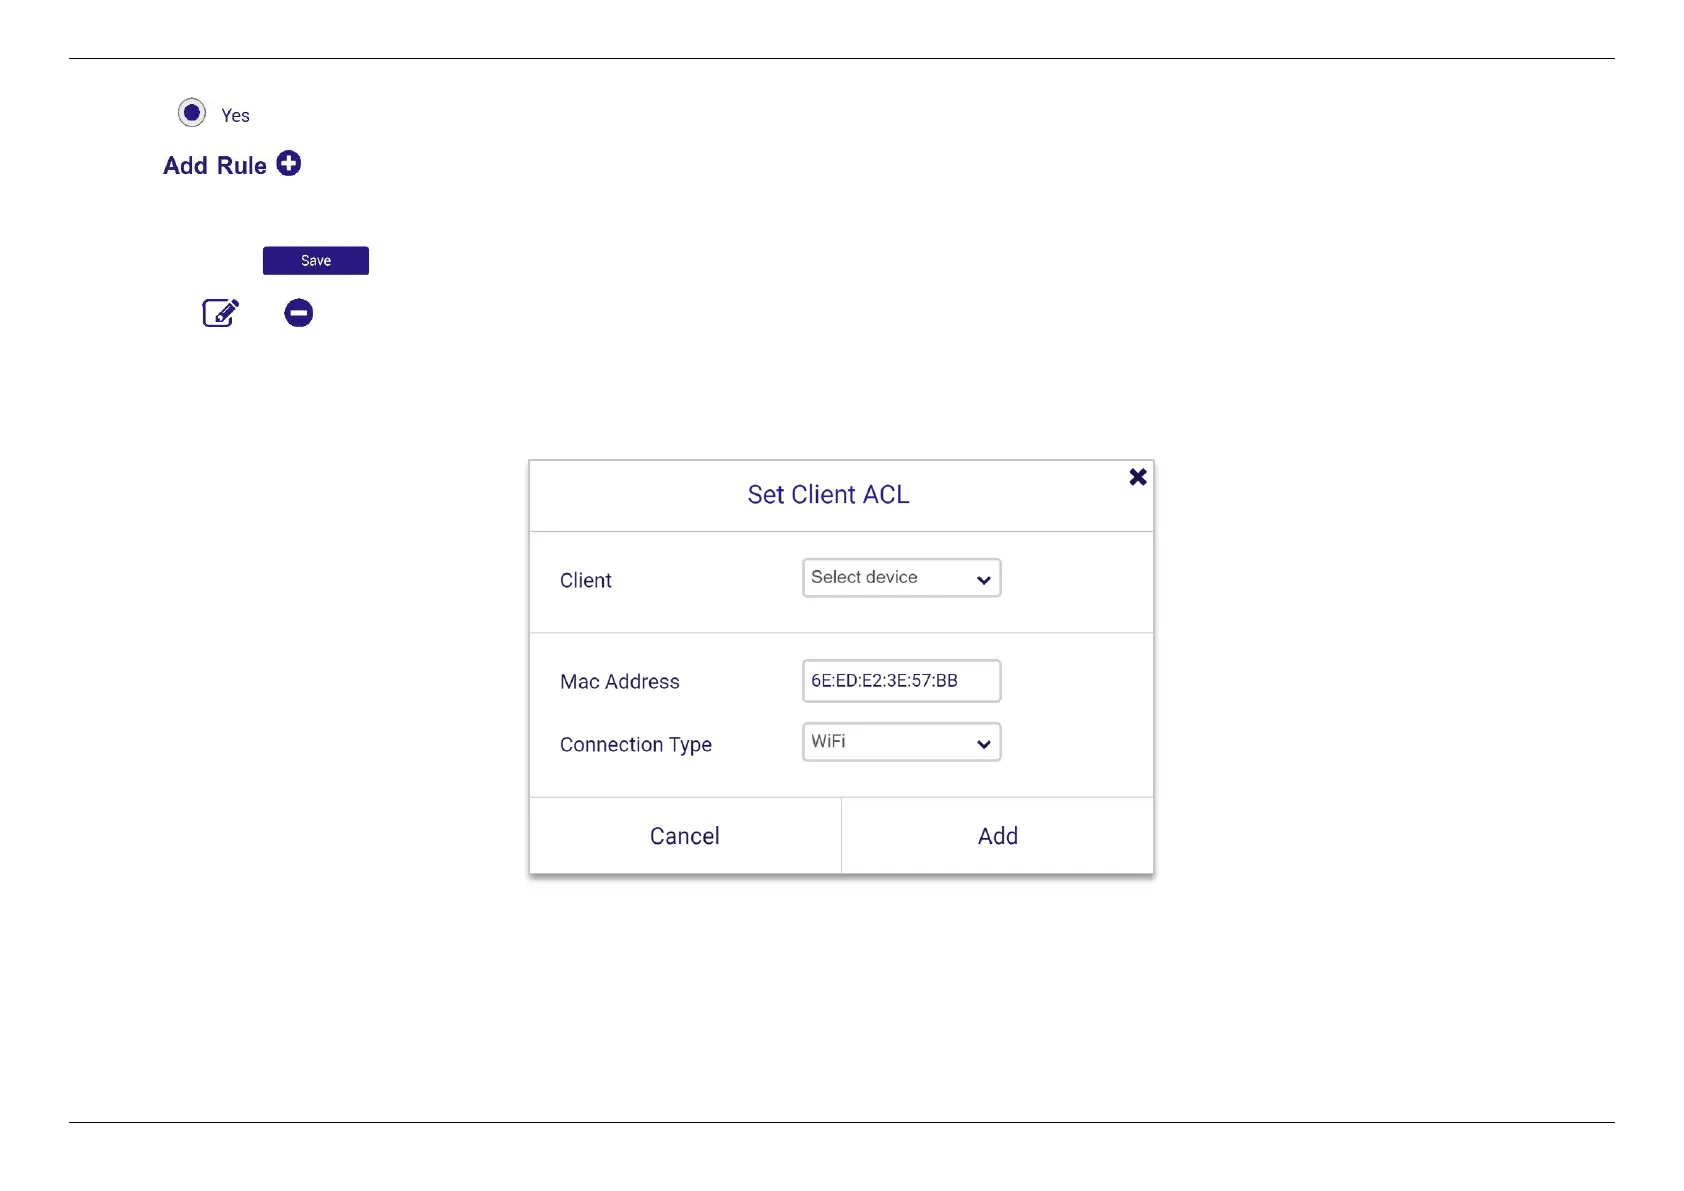Click the Mac Address label
Screen dimensions: 1684x1191
620,682
